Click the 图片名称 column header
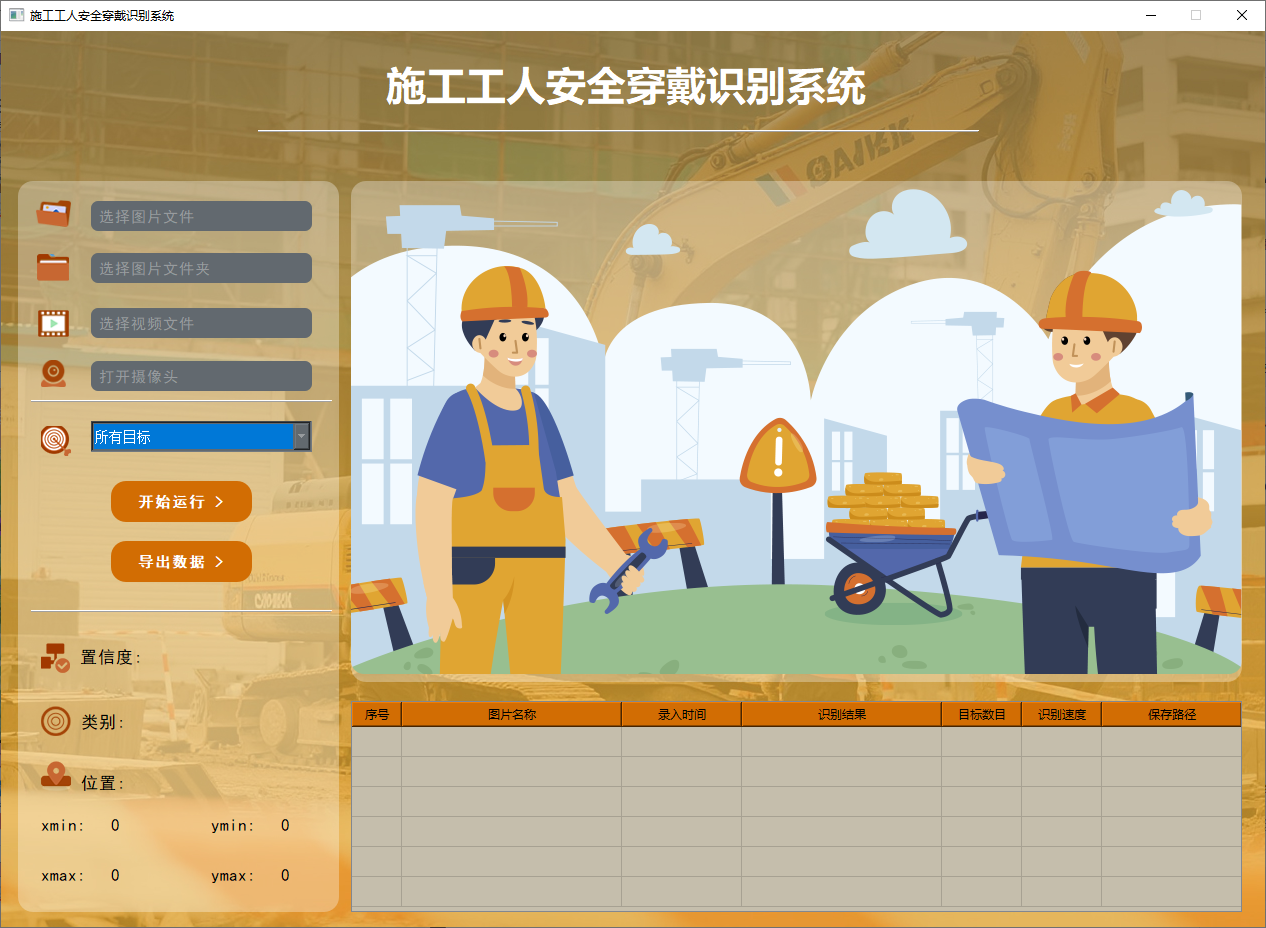The width and height of the screenshot is (1266, 928). pos(512,714)
